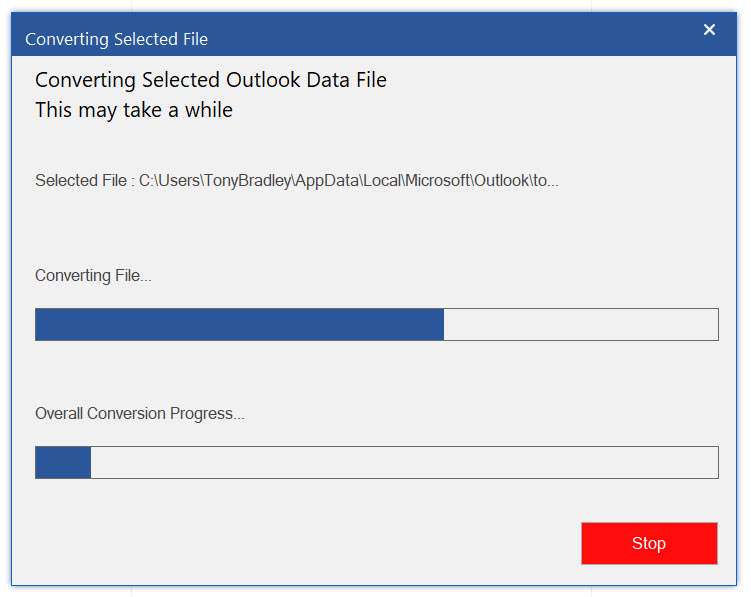Click the 'Converting File...' label
The image size is (751, 597).
point(93,276)
